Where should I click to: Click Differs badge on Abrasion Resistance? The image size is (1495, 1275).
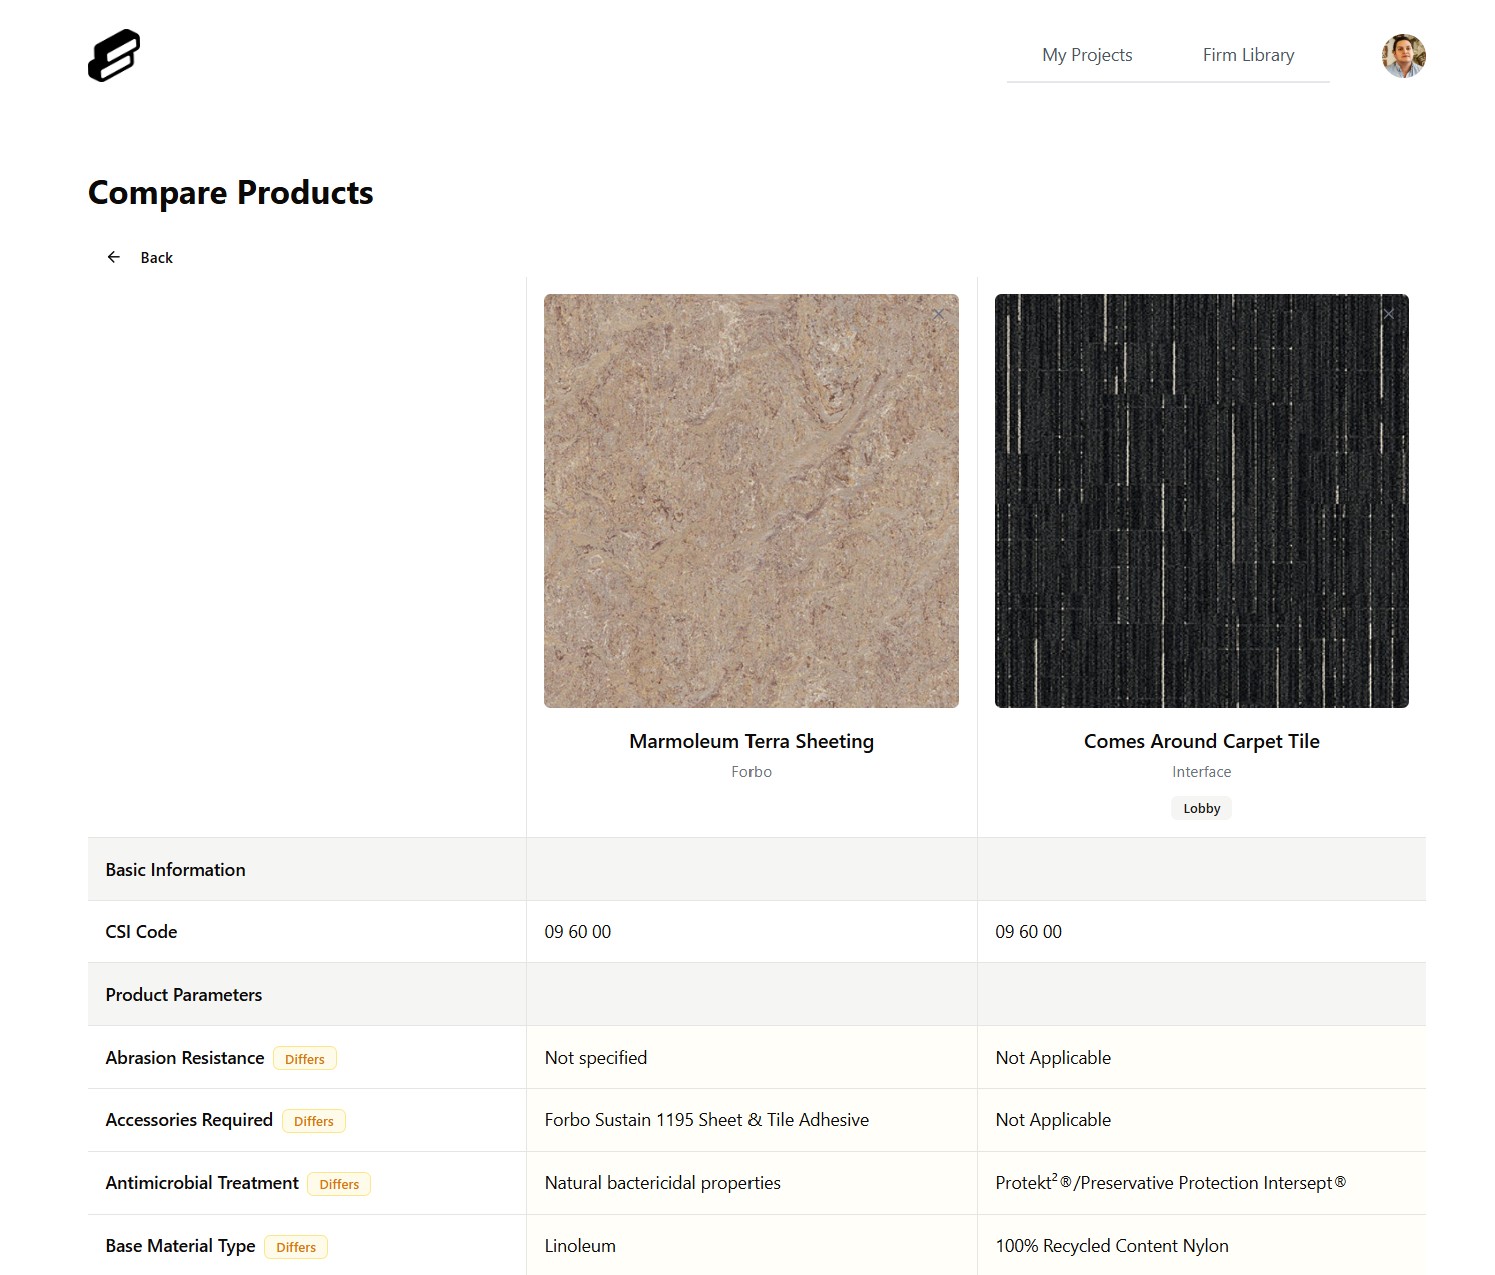[305, 1059]
